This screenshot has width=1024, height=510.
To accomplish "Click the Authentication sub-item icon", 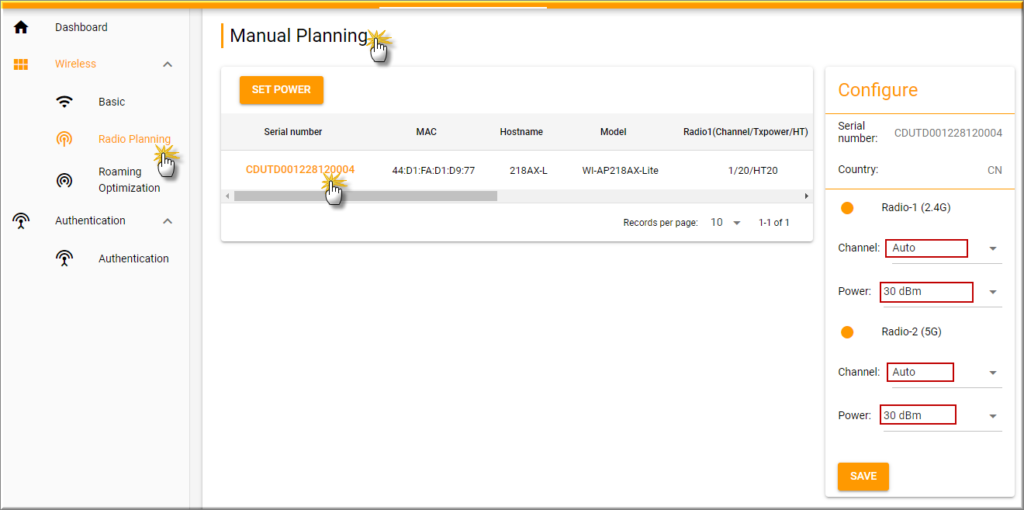I will pyautogui.click(x=64, y=259).
